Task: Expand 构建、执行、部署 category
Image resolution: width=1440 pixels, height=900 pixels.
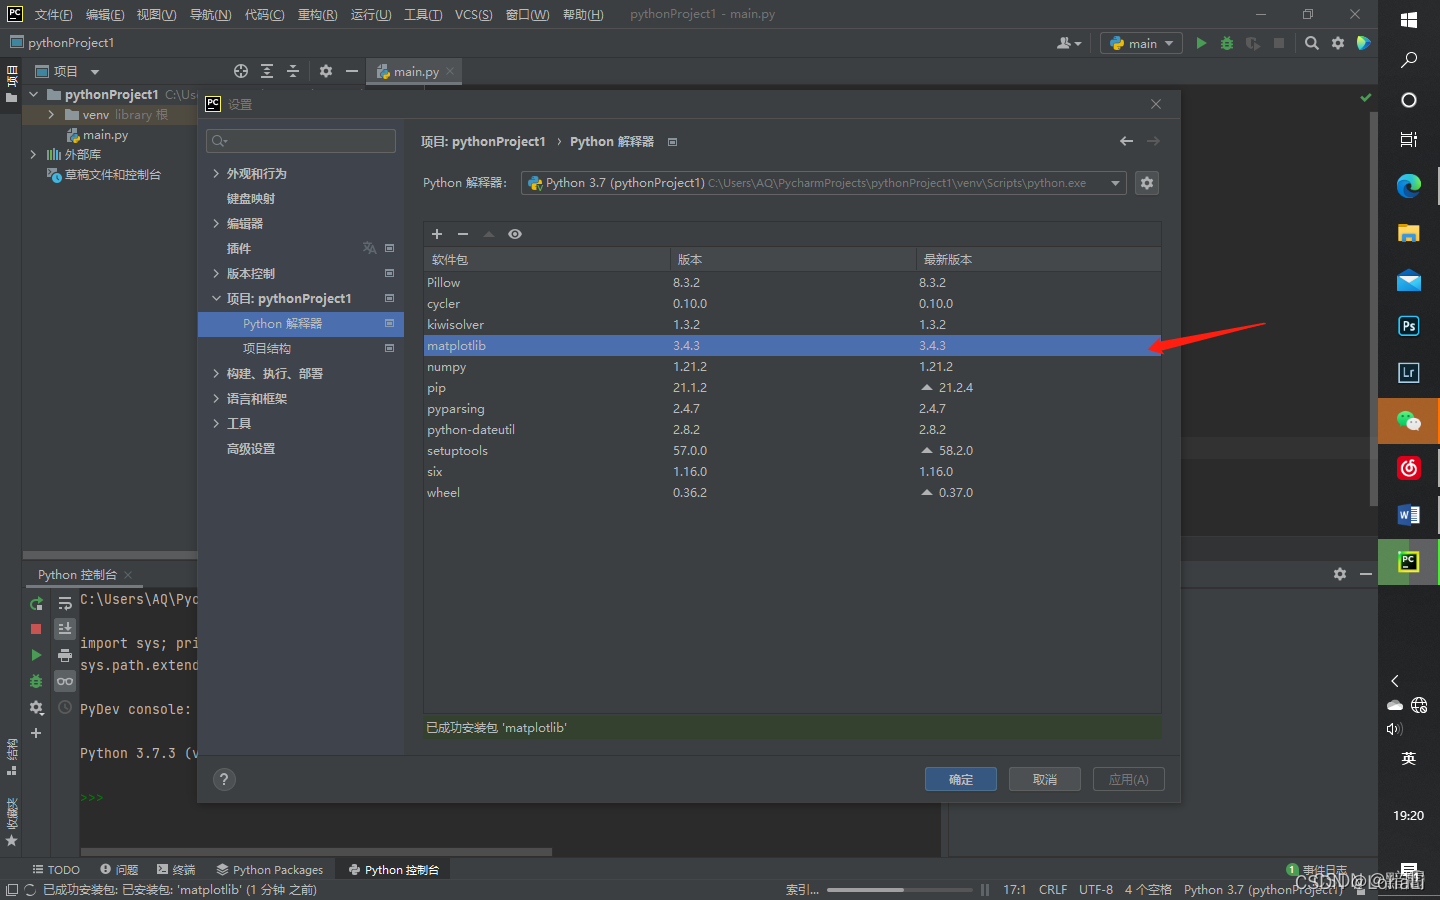Action: (x=216, y=373)
